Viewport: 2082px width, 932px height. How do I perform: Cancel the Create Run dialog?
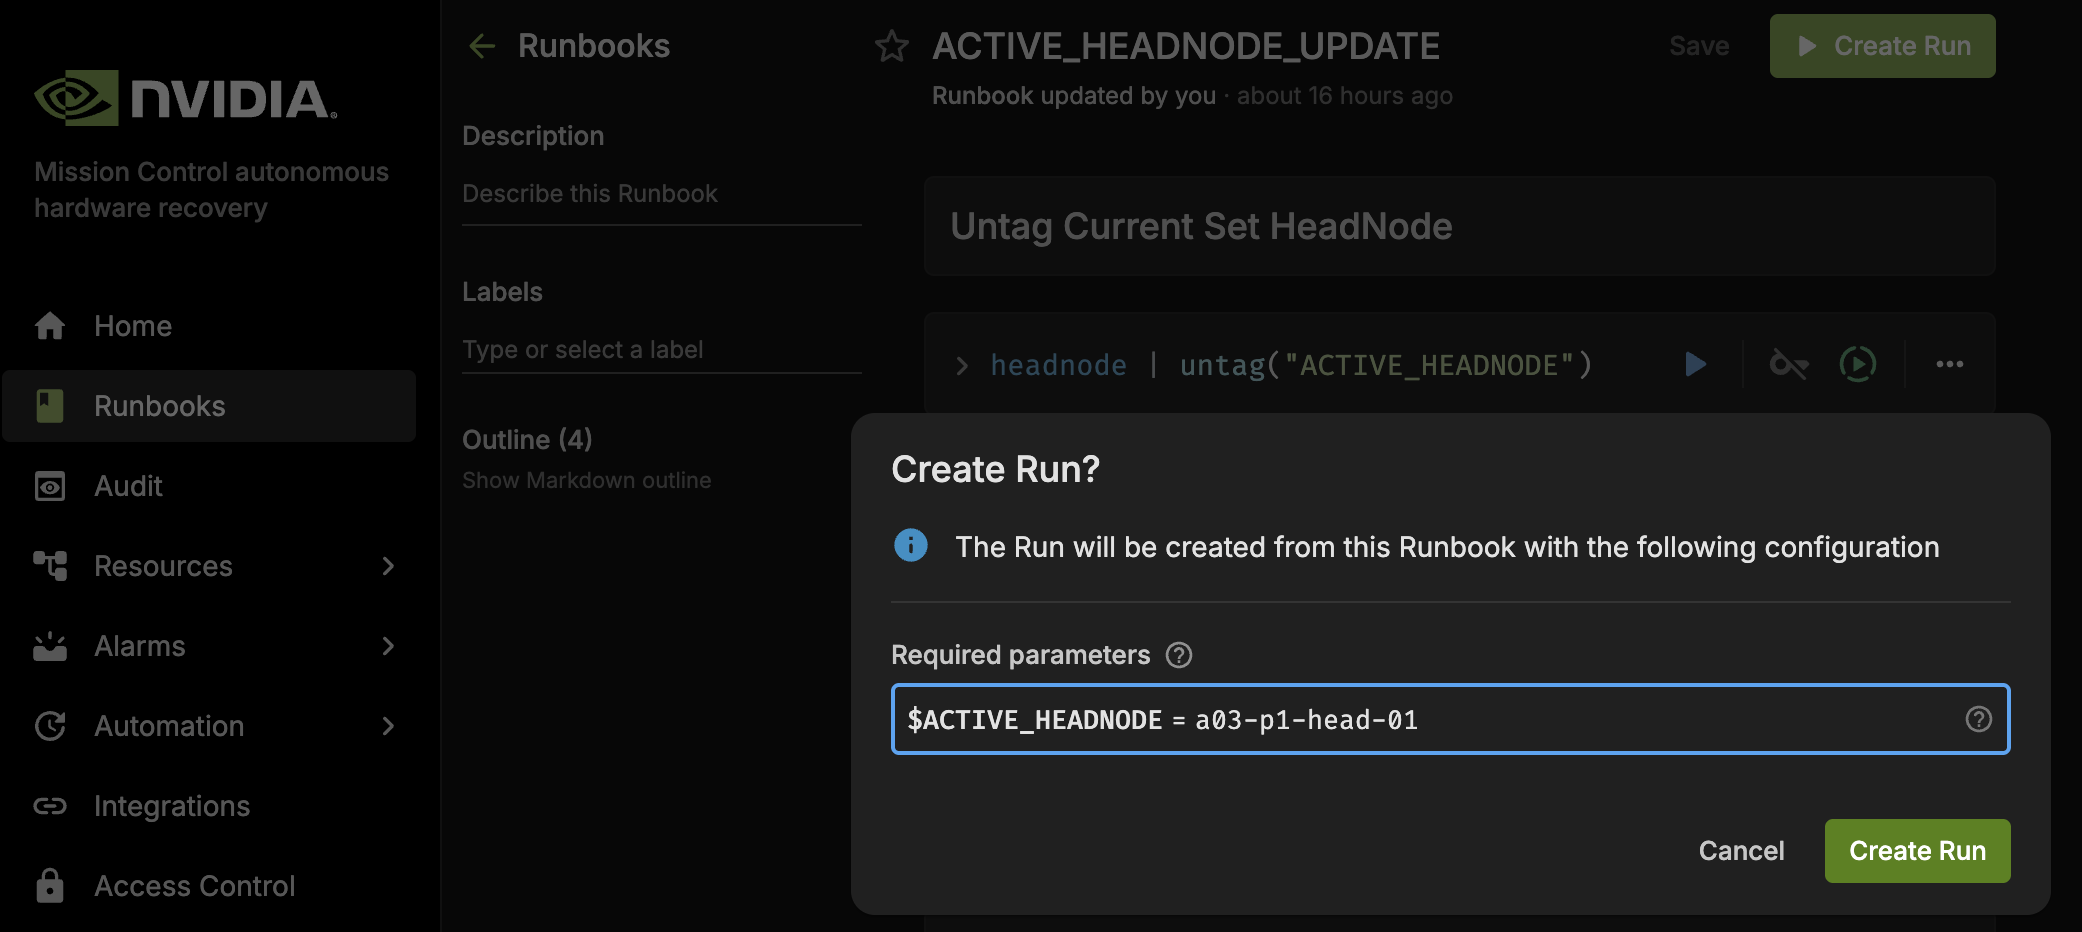(x=1741, y=851)
